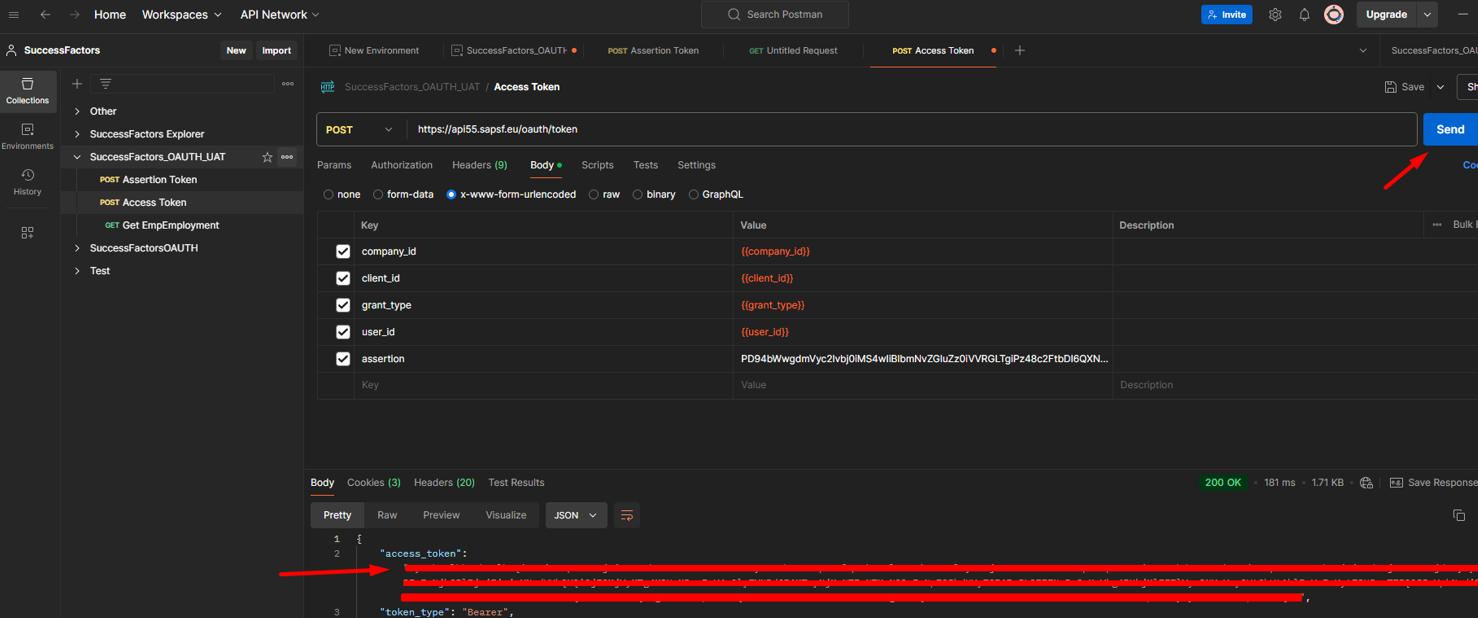Open the JSON format dropdown
This screenshot has height=618, width=1478.
(x=576, y=516)
